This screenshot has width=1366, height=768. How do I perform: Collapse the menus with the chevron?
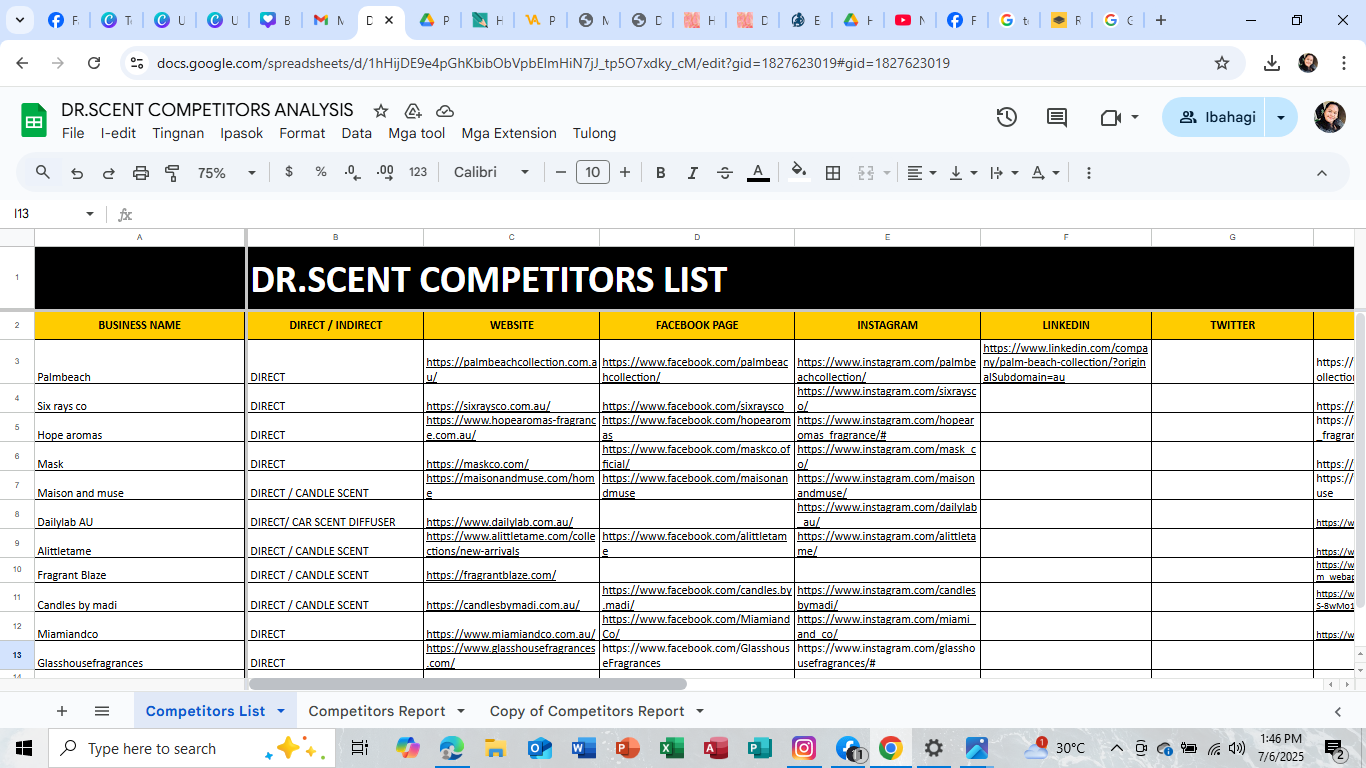1321,173
